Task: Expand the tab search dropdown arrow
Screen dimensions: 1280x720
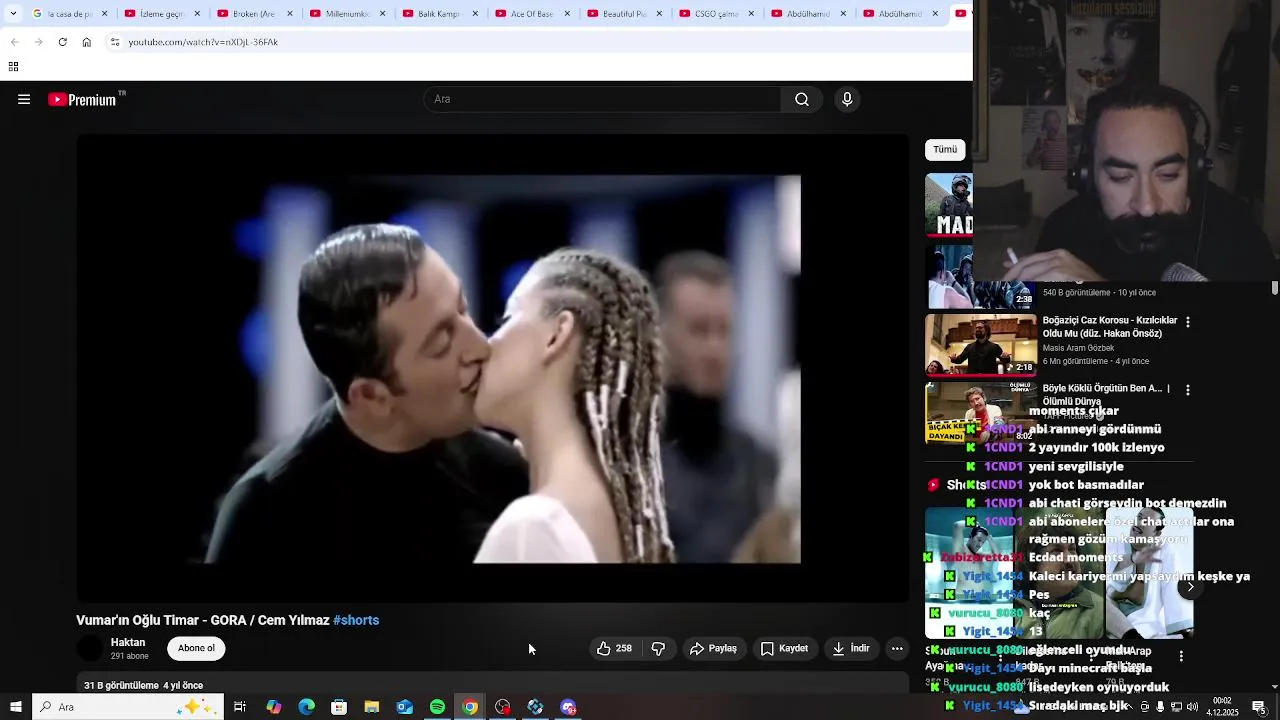Action: pyautogui.click(x=12, y=14)
